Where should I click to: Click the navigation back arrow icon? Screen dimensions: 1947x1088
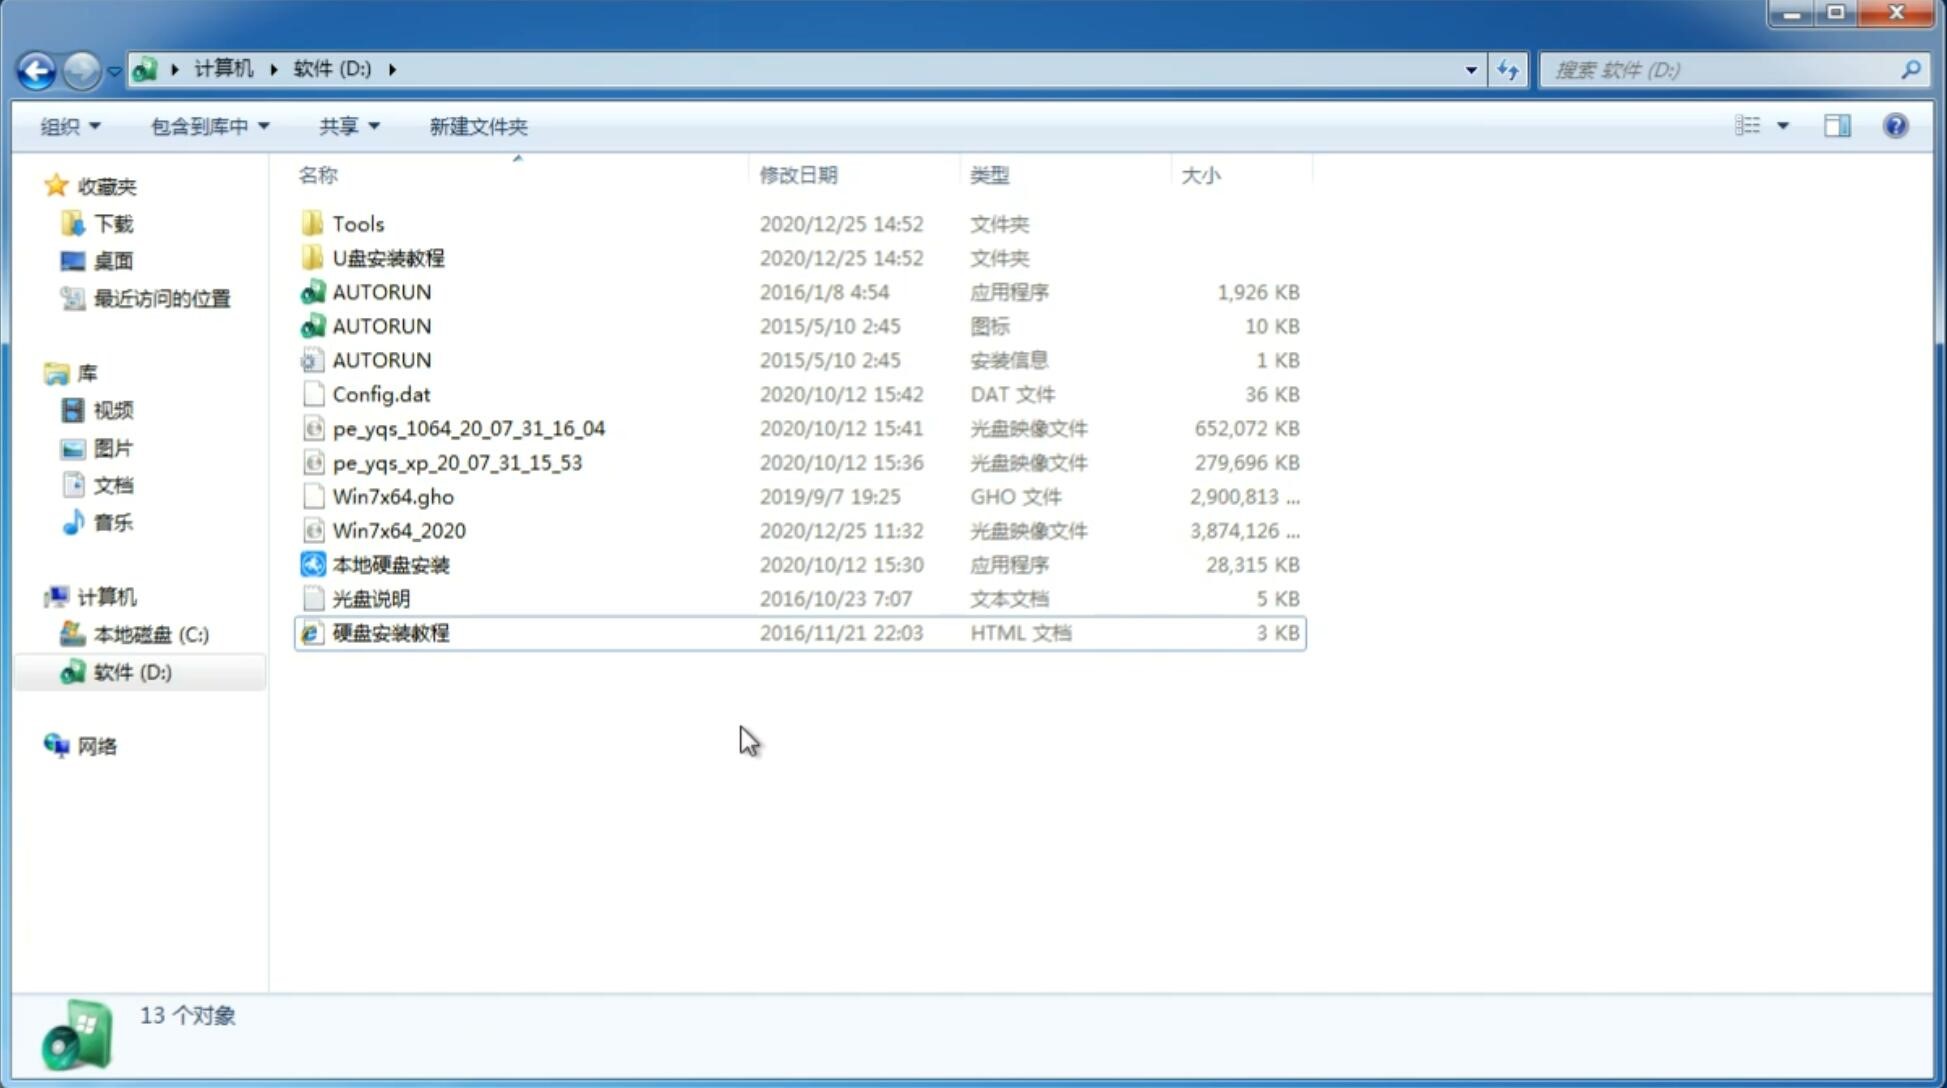coord(36,68)
